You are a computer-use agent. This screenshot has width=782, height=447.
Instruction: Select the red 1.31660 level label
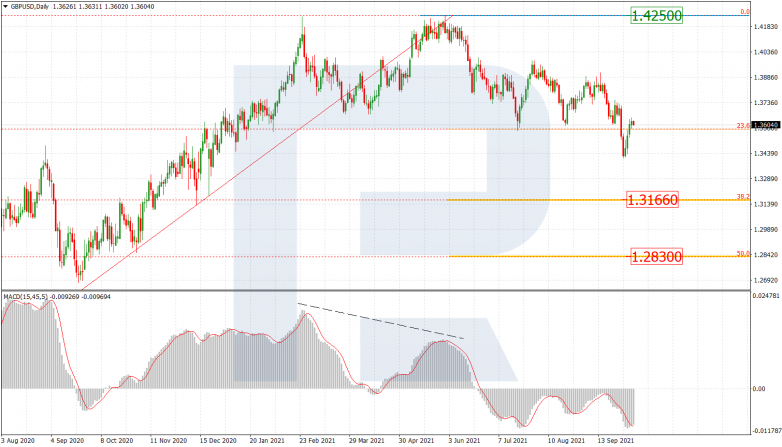[652, 200]
